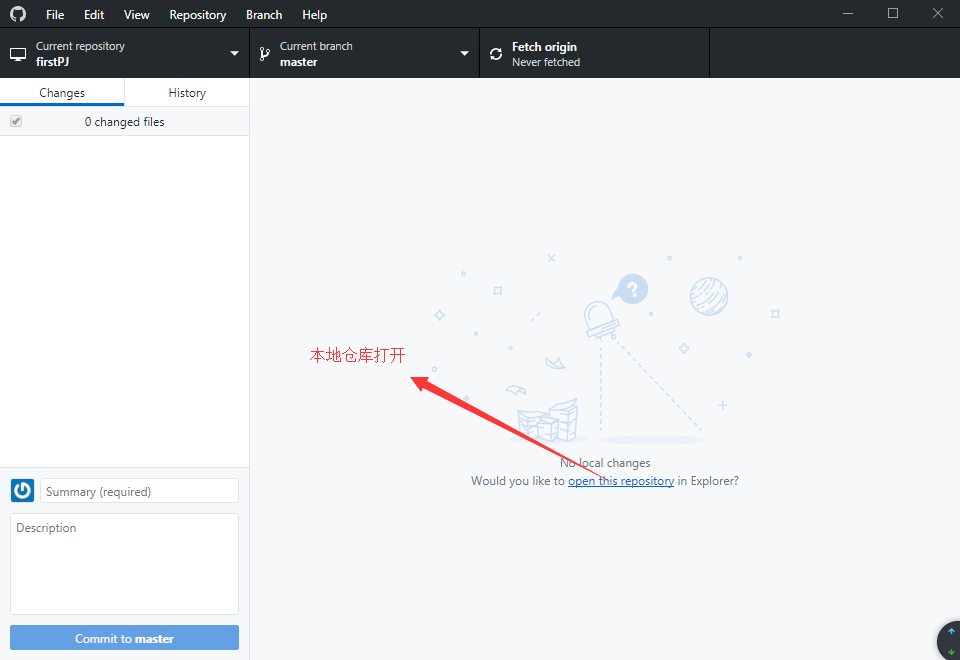This screenshot has height=660, width=960.
Task: Switch to the History tab
Action: 187,92
